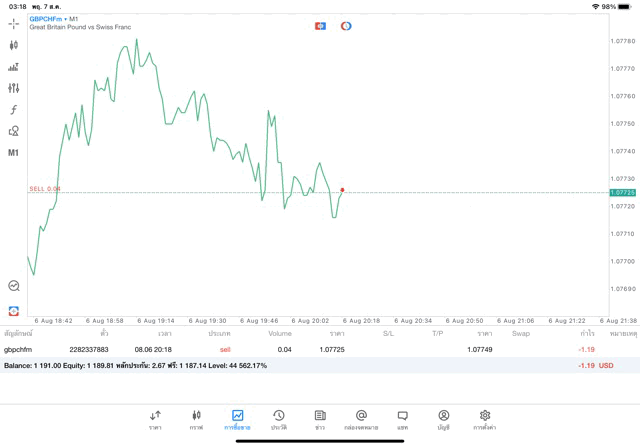Viewport: 640px width, 447px height.
Task: Click the SELL 0.04 order line label
Action: click(45, 188)
